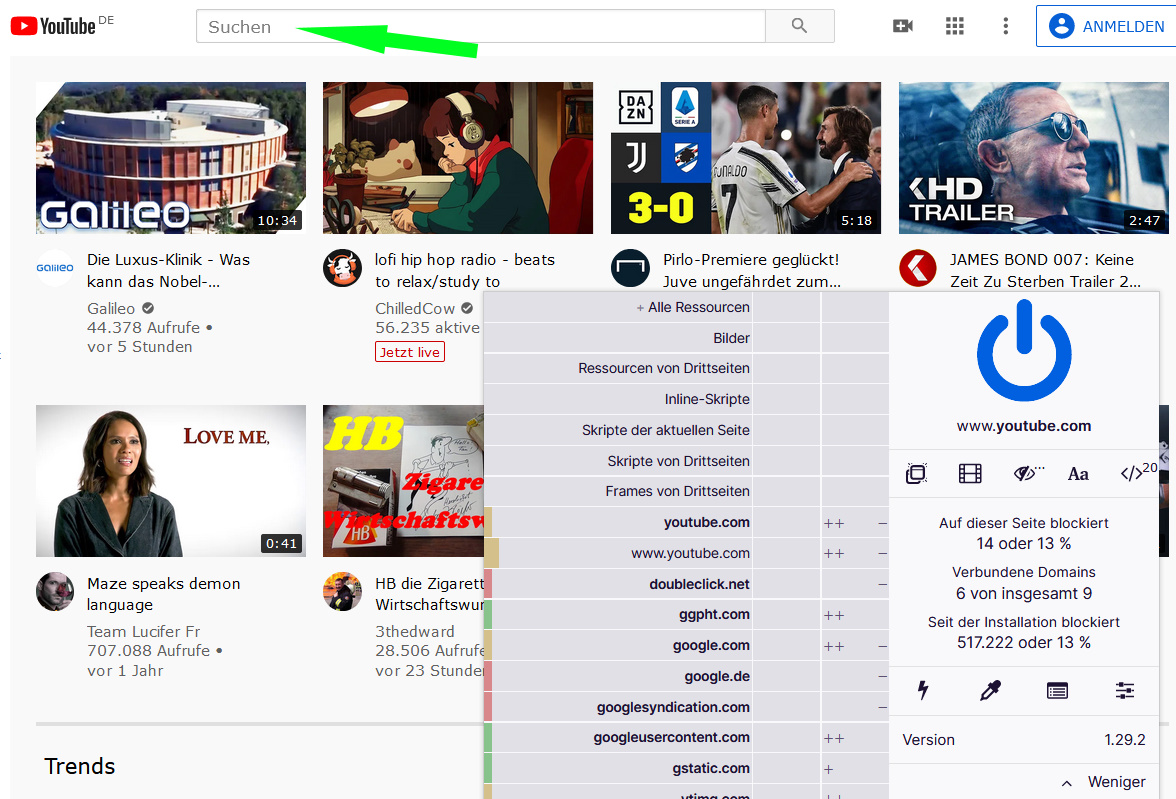The width and height of the screenshot is (1176, 799).
Task: Click the goal-icon avatar beside Pirlo-Premiere
Action: tap(630, 268)
